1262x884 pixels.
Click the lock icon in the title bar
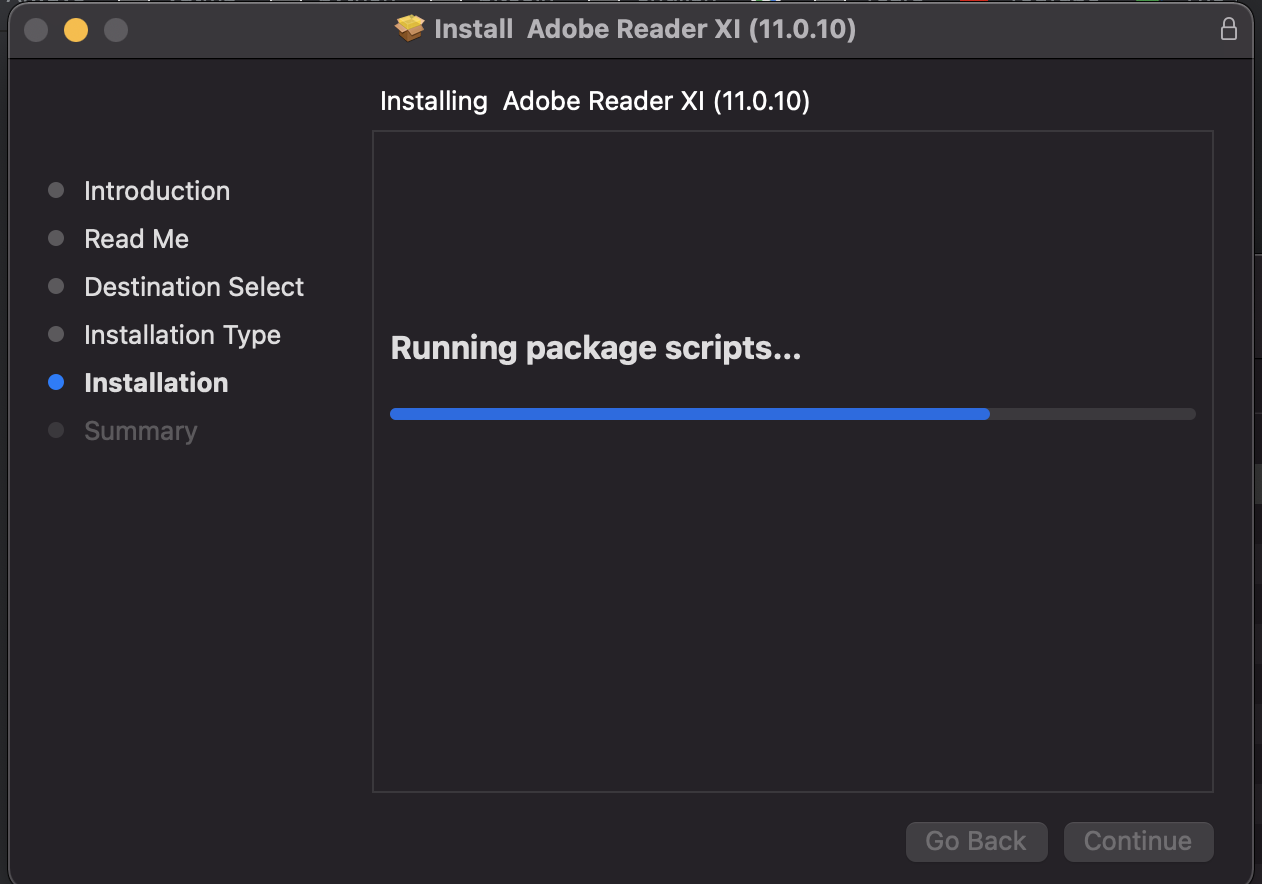1229,30
